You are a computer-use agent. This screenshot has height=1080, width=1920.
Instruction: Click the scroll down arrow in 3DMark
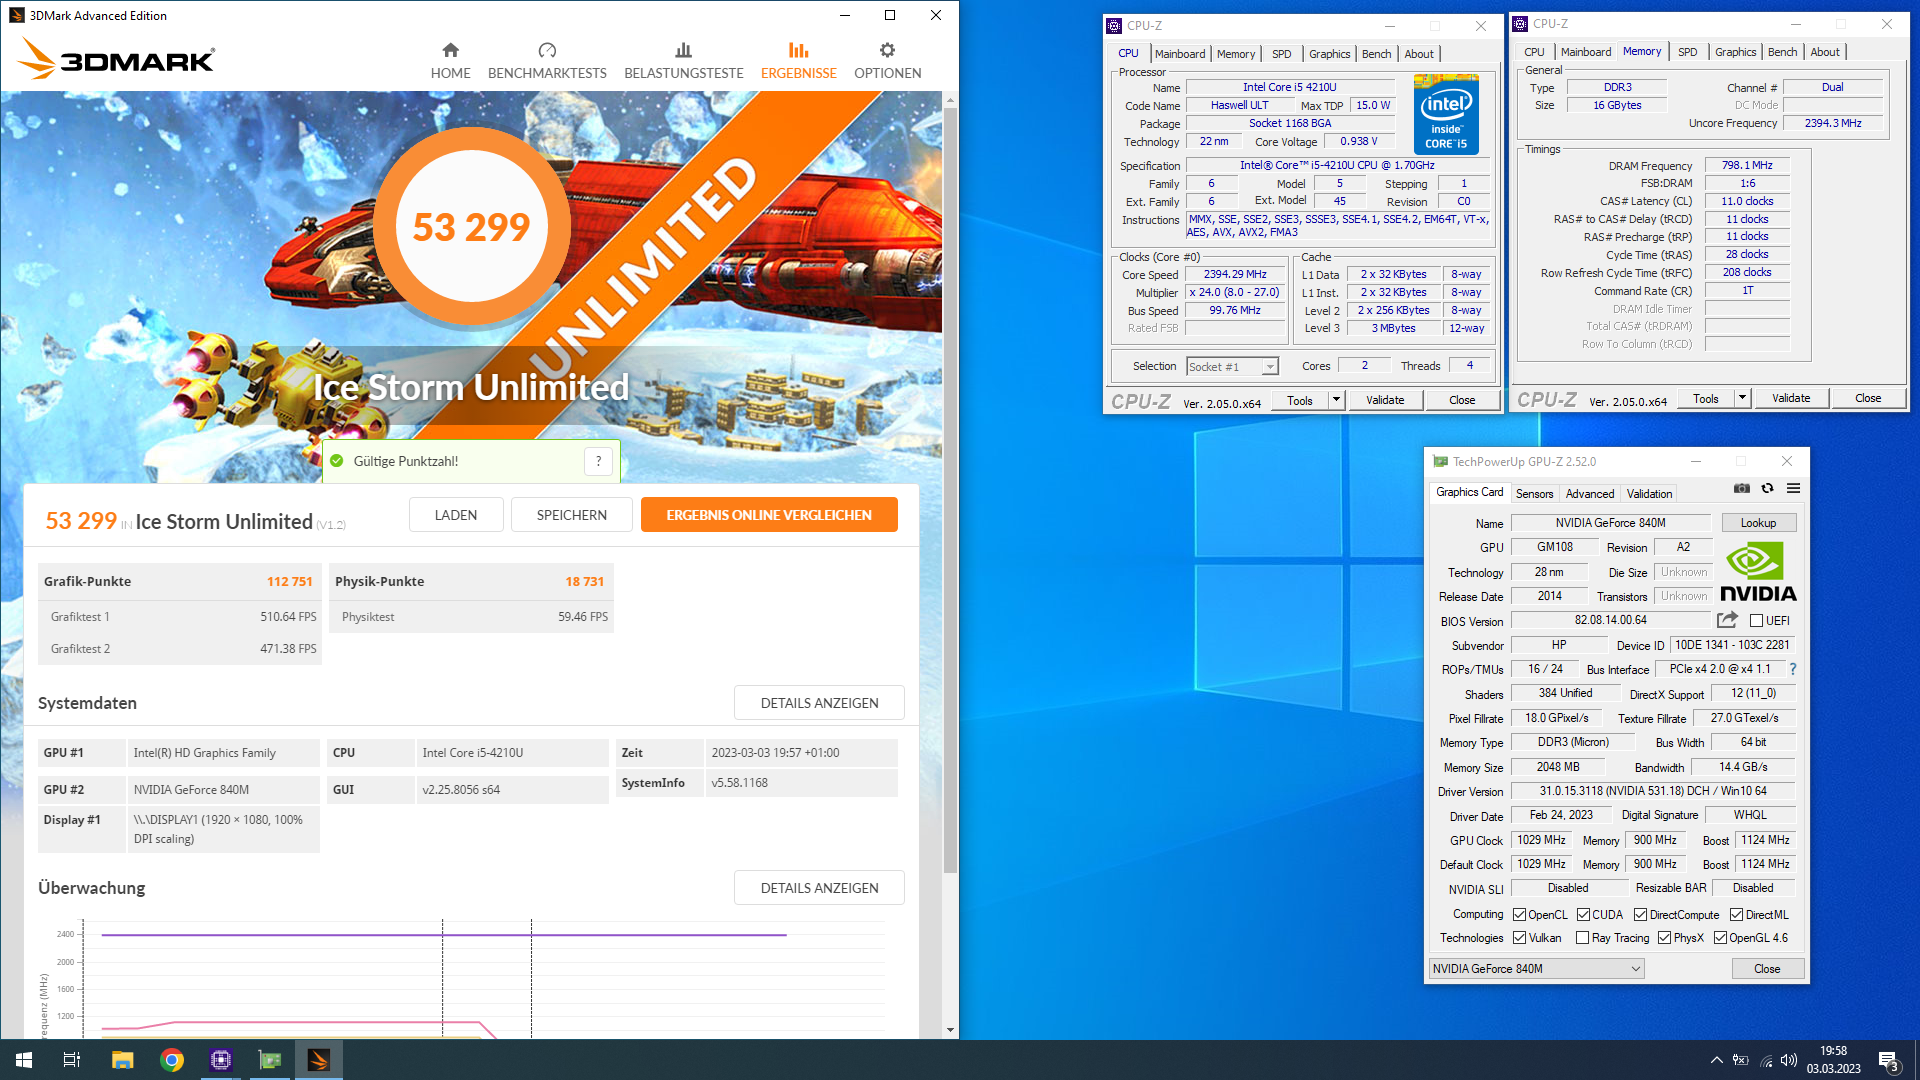coord(950,1030)
